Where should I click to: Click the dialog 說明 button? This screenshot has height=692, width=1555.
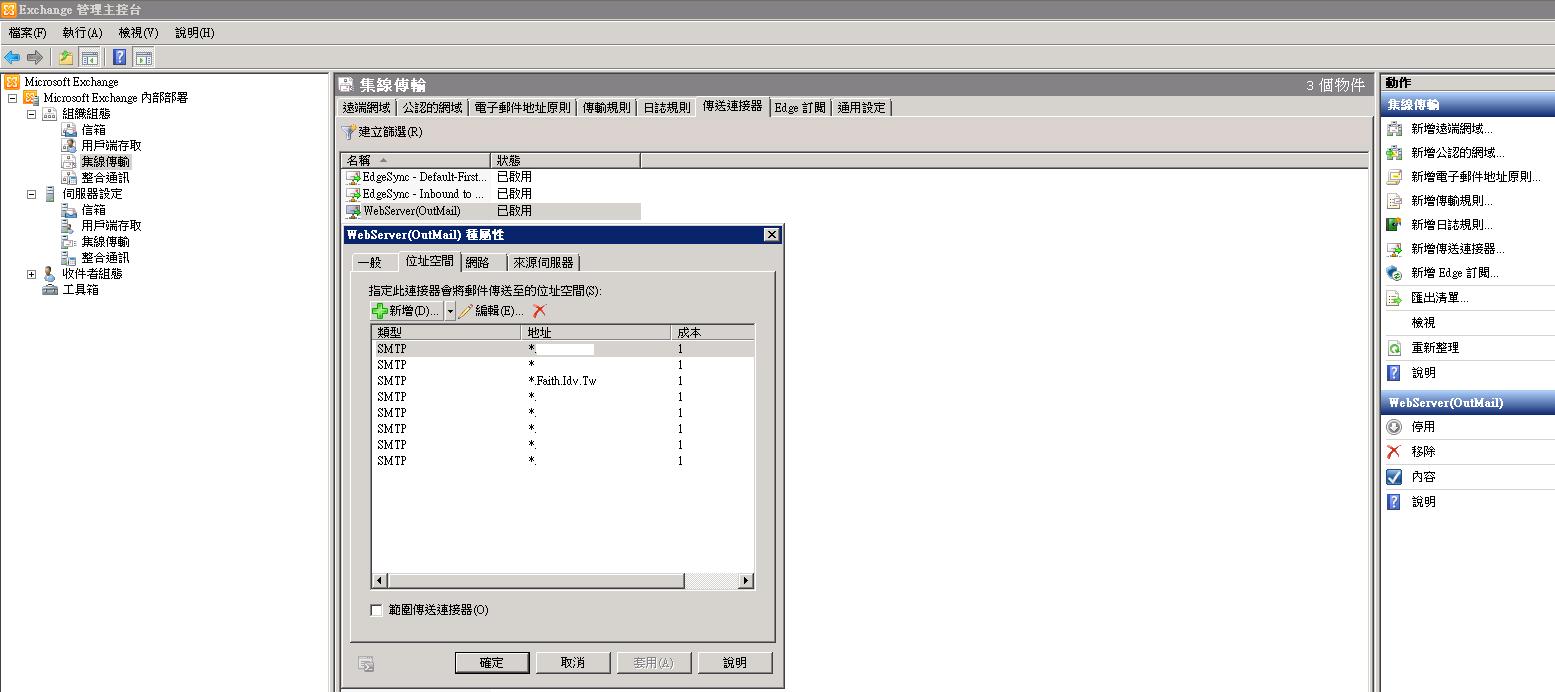pos(735,663)
